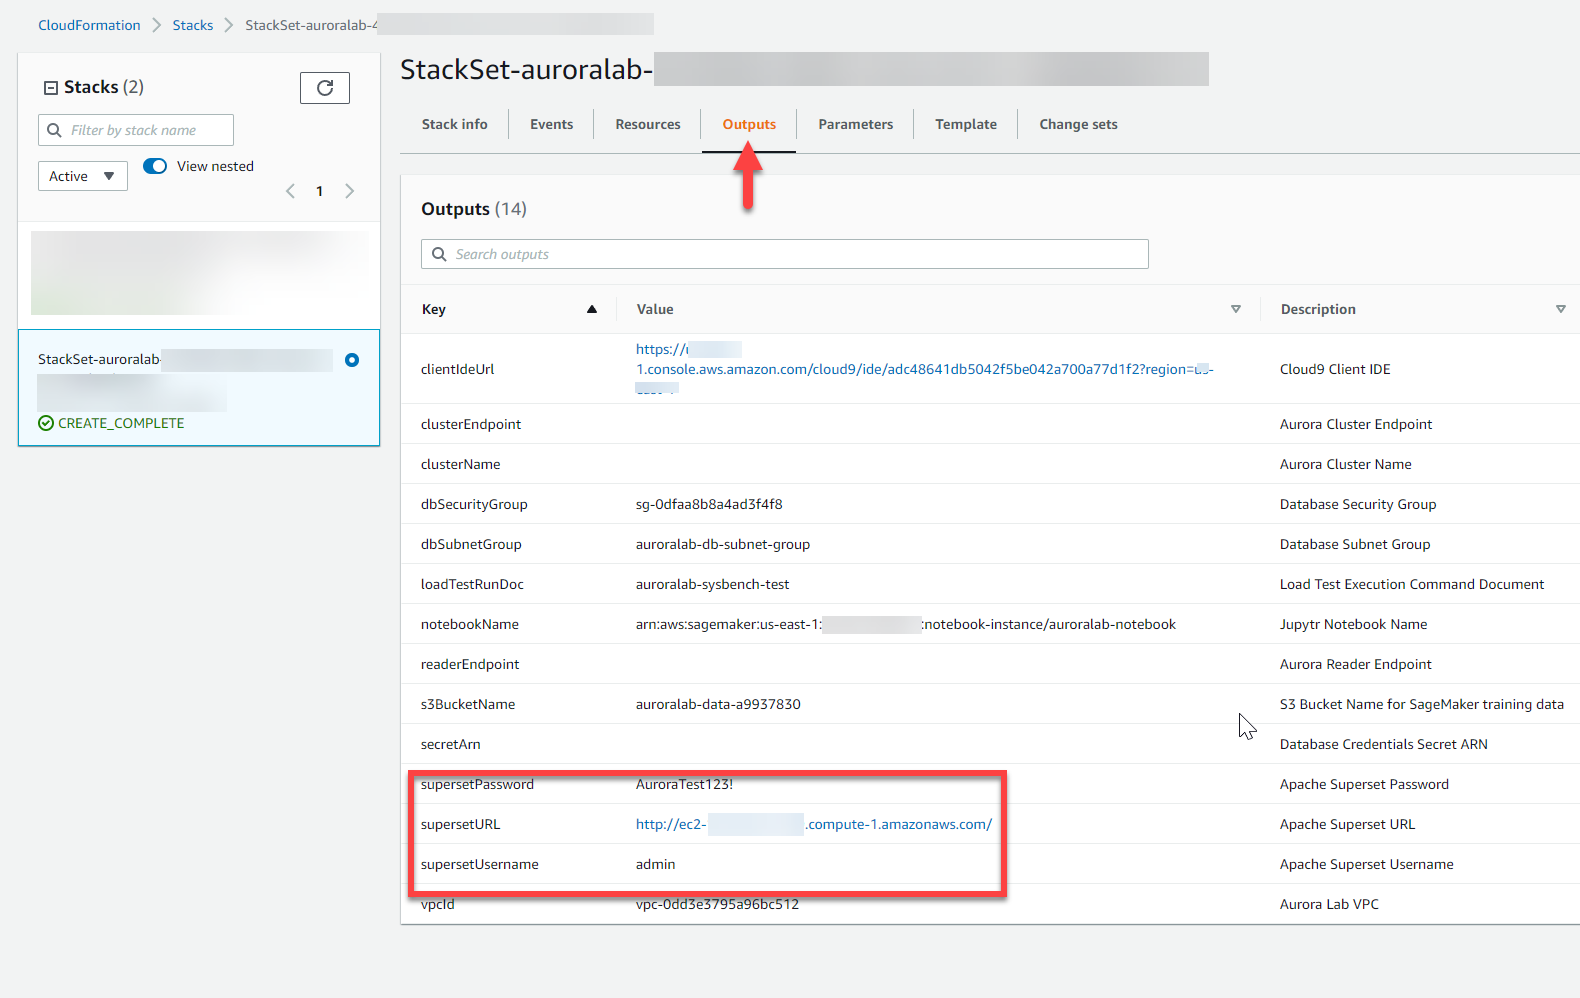
Task: Go to next page of stacks
Action: 349,191
